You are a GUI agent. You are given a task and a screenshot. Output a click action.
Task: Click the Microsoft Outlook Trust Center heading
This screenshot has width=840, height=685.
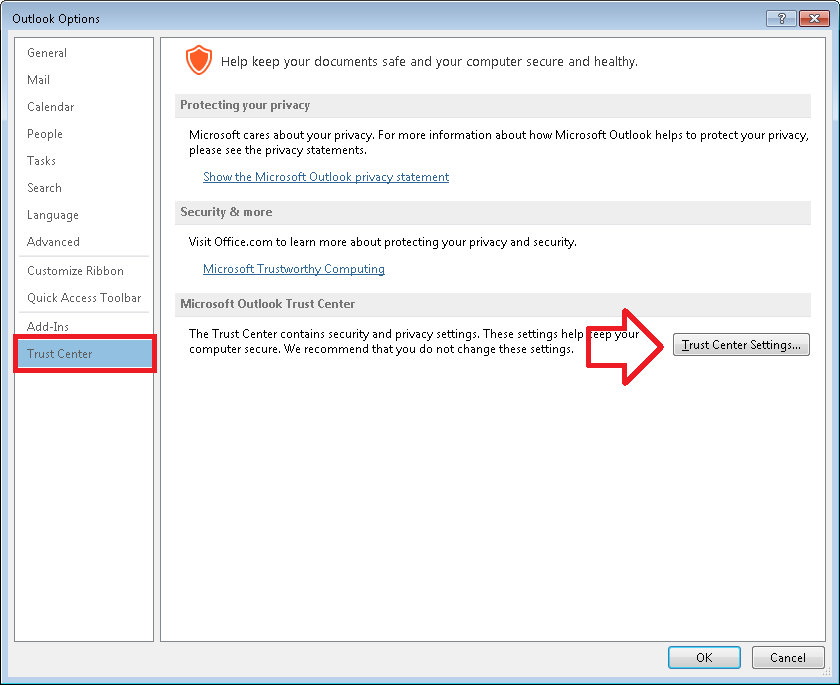(267, 304)
